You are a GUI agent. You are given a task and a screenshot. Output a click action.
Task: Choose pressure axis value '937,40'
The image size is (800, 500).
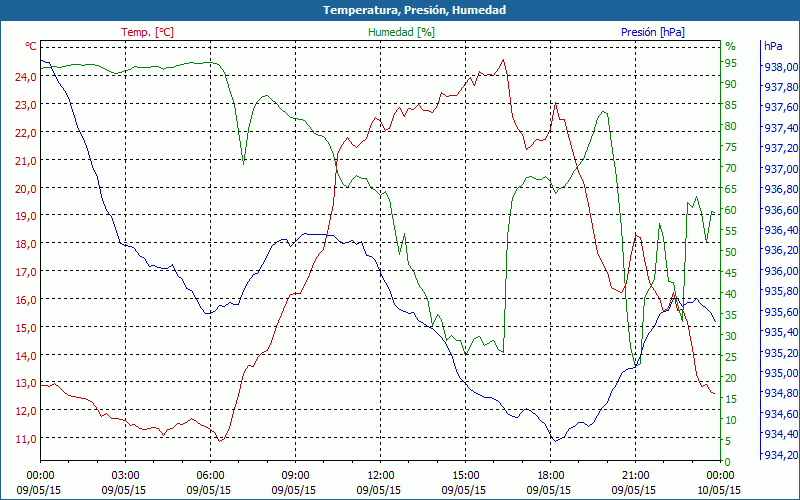(x=781, y=128)
